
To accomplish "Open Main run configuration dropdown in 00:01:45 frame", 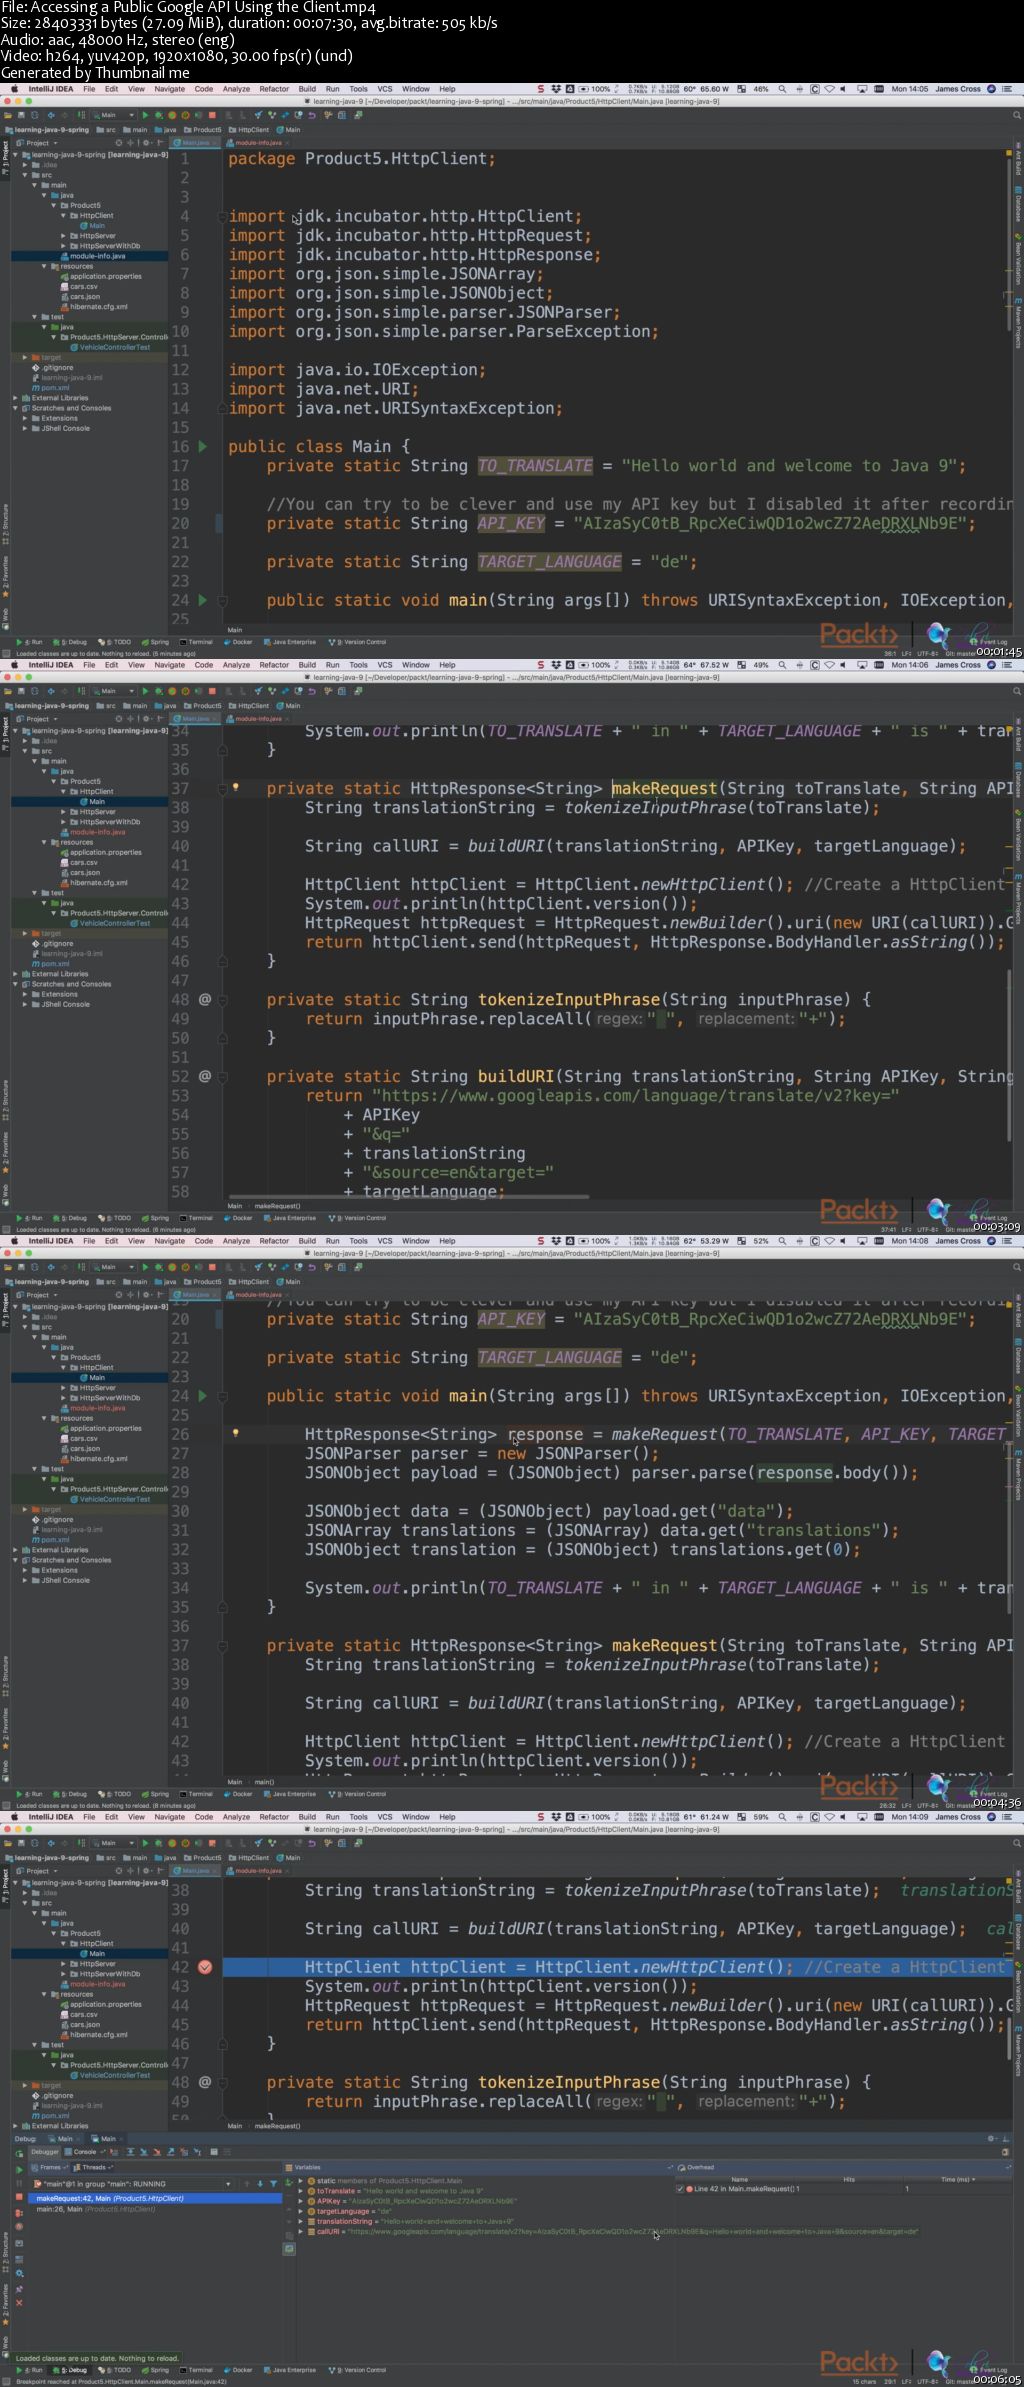I will coord(113,115).
